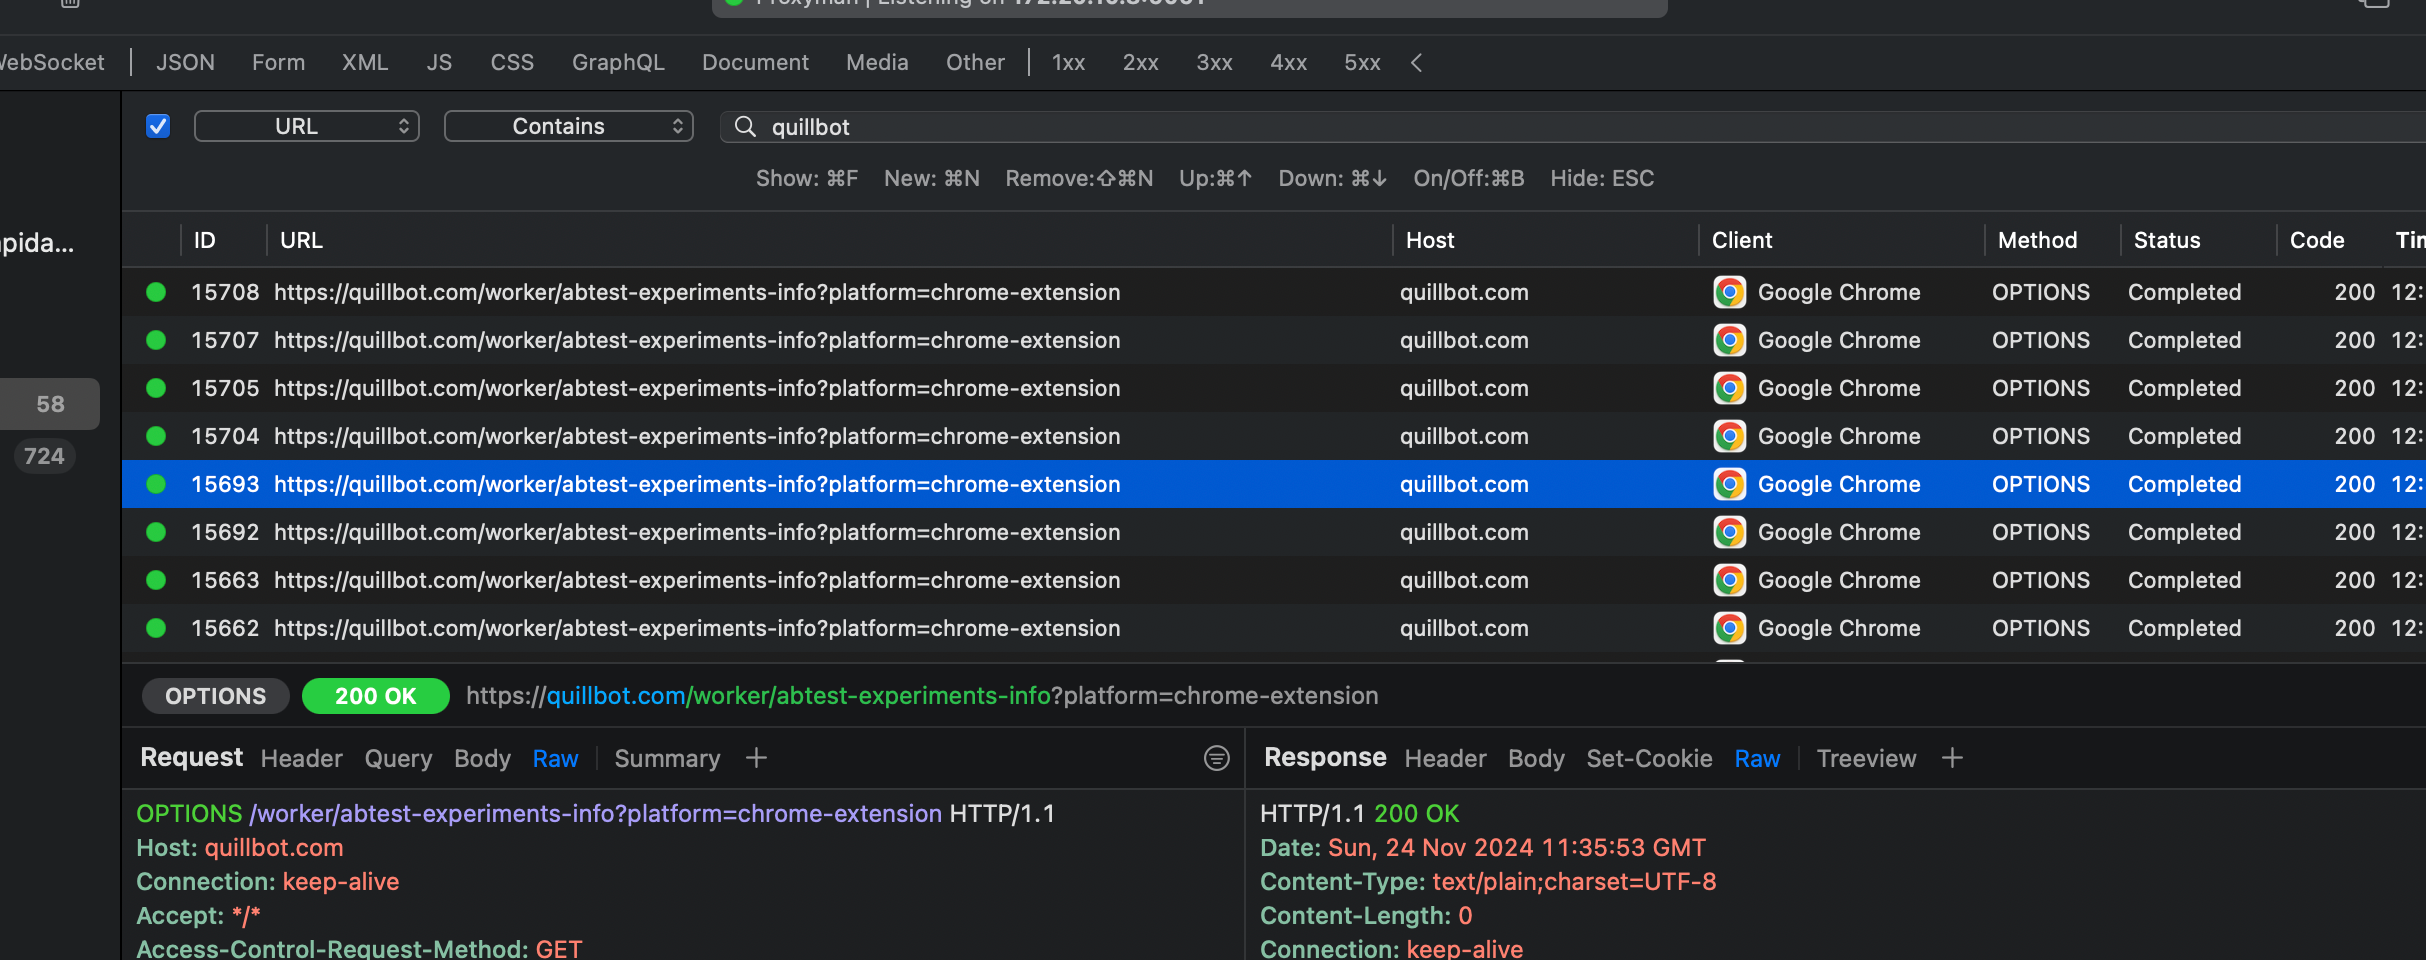Open the Response Header tab

[1445, 758]
